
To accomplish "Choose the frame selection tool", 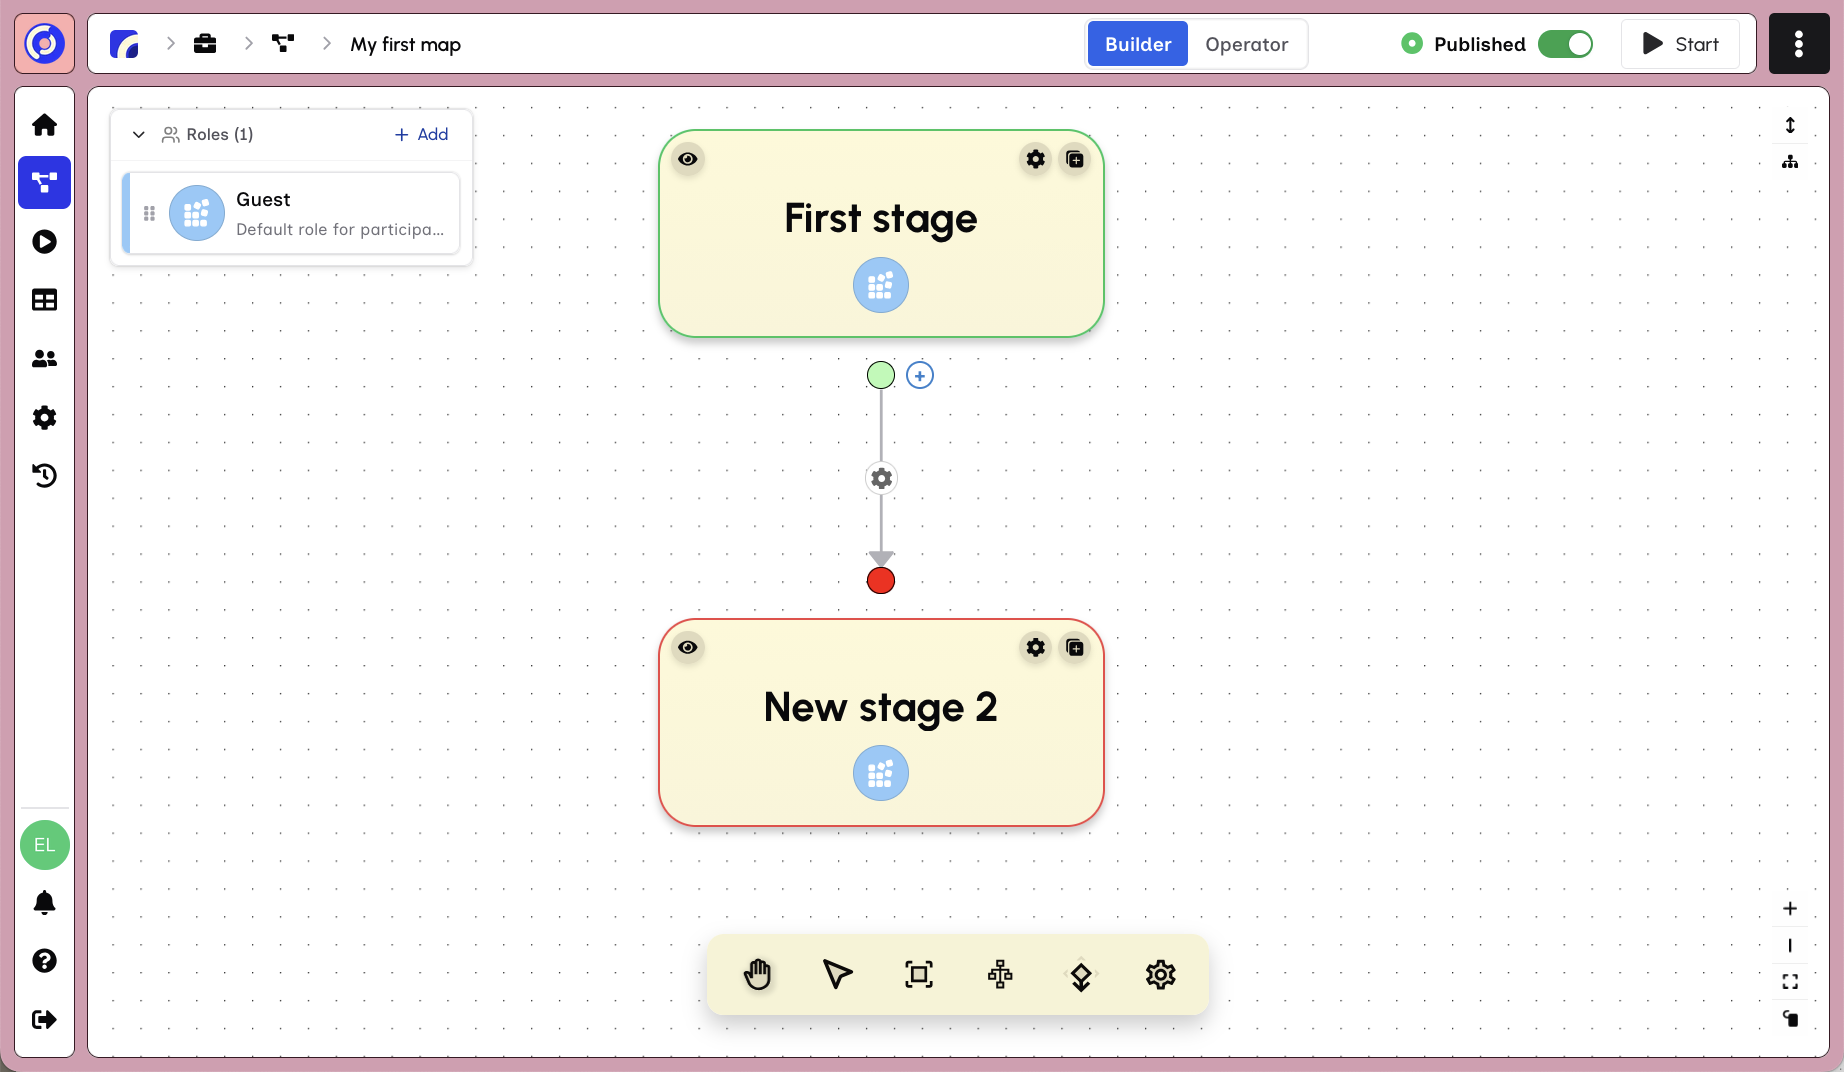I will [x=919, y=974].
